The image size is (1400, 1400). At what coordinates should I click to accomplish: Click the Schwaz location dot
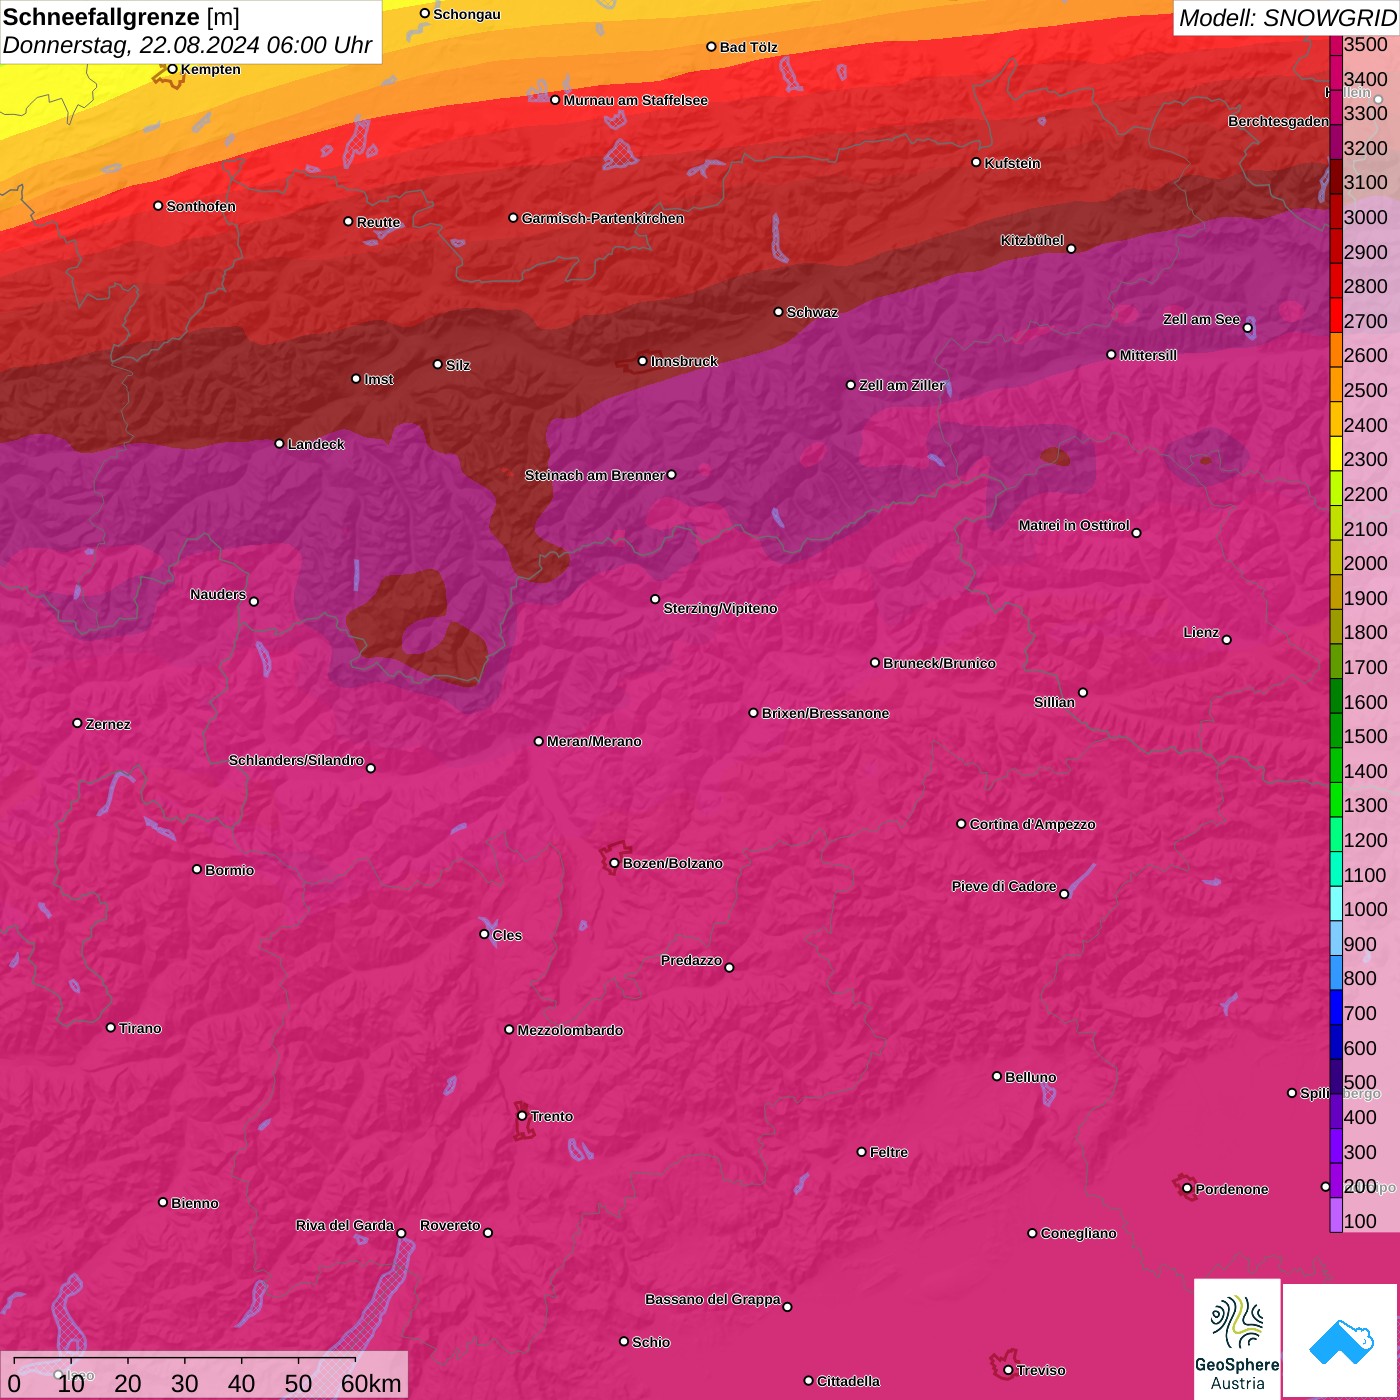click(779, 311)
